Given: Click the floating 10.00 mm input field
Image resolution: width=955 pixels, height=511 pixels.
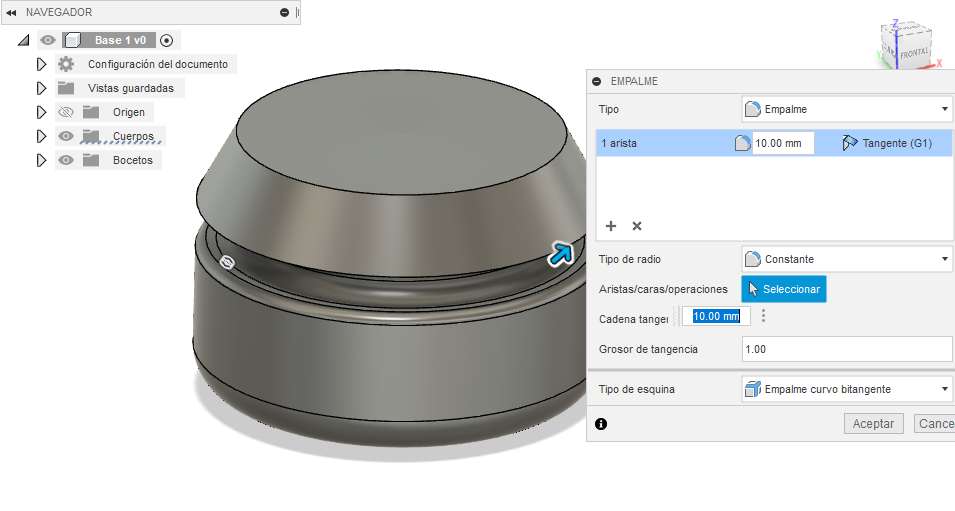Looking at the screenshot, I should pos(716,316).
